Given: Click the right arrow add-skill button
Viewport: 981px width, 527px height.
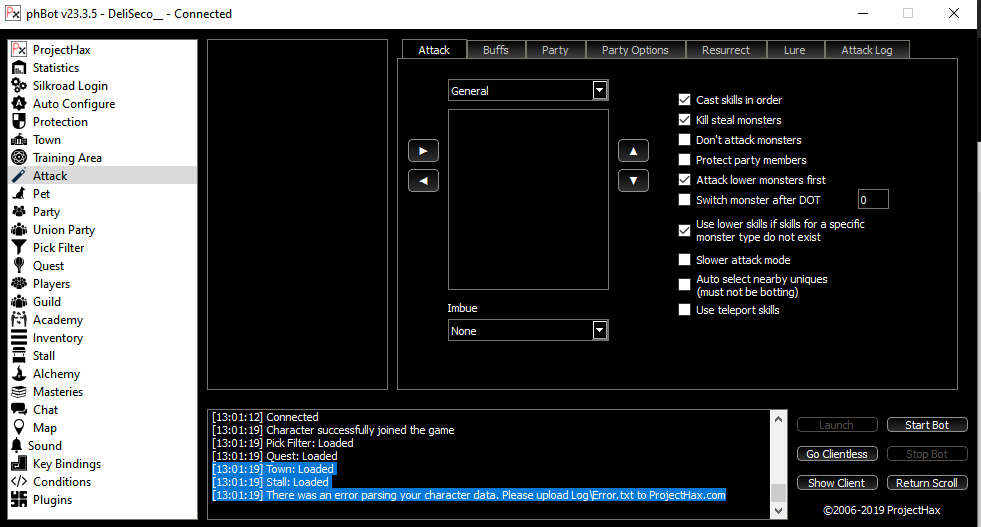Looking at the screenshot, I should point(423,151).
